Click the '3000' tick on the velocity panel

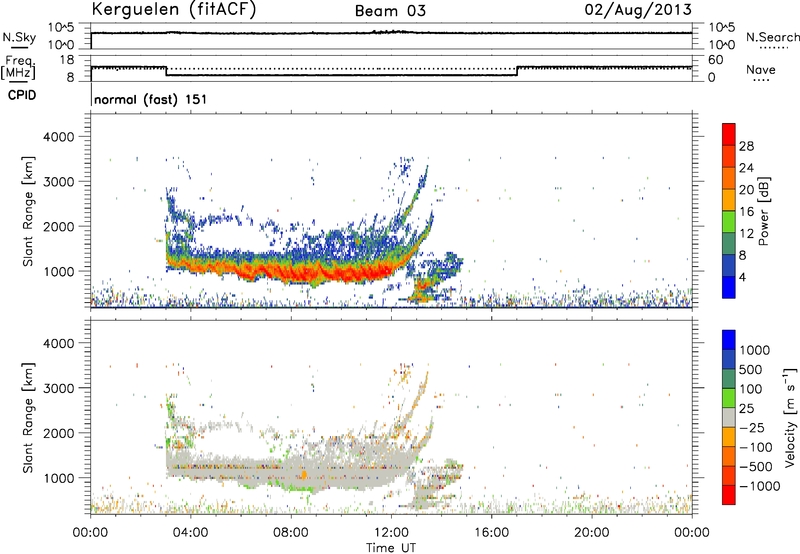58,388
